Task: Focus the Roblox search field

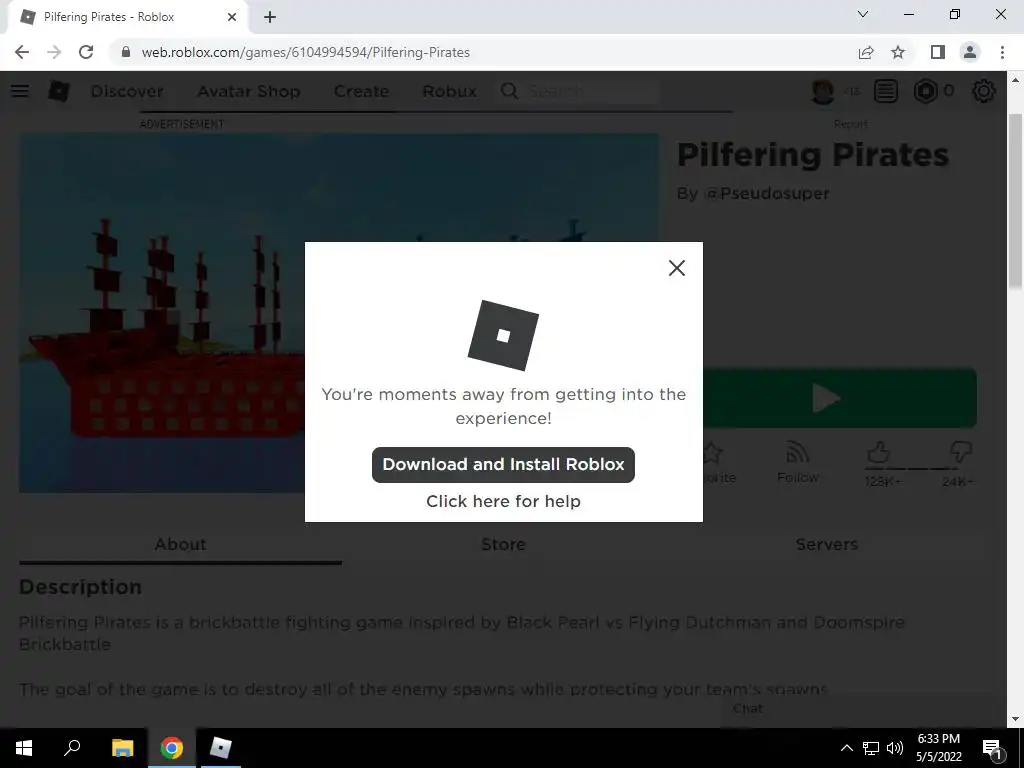Action: pos(591,91)
